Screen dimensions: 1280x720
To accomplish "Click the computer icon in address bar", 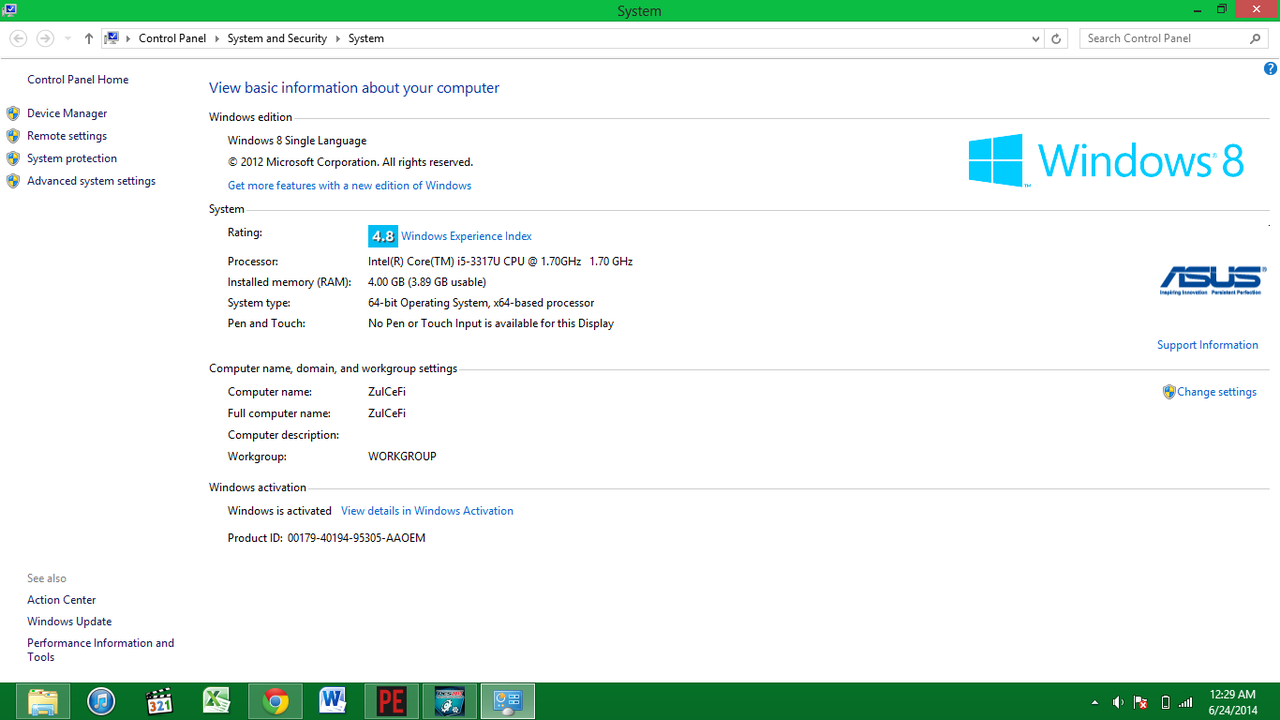I will click(x=112, y=38).
